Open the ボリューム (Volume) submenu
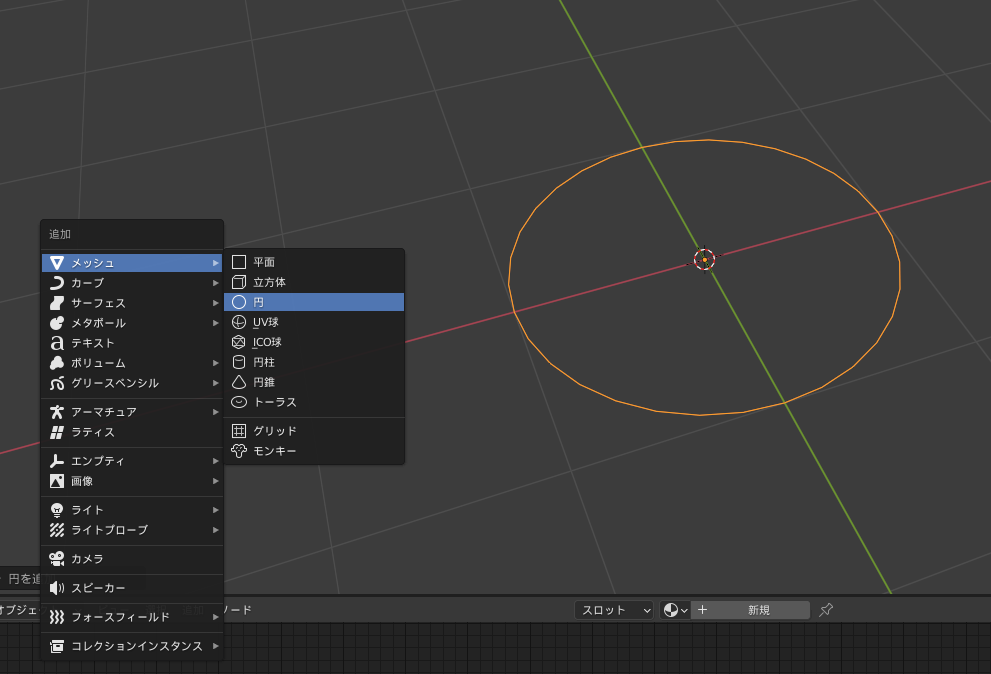This screenshot has height=674, width=991. pyautogui.click(x=131, y=363)
